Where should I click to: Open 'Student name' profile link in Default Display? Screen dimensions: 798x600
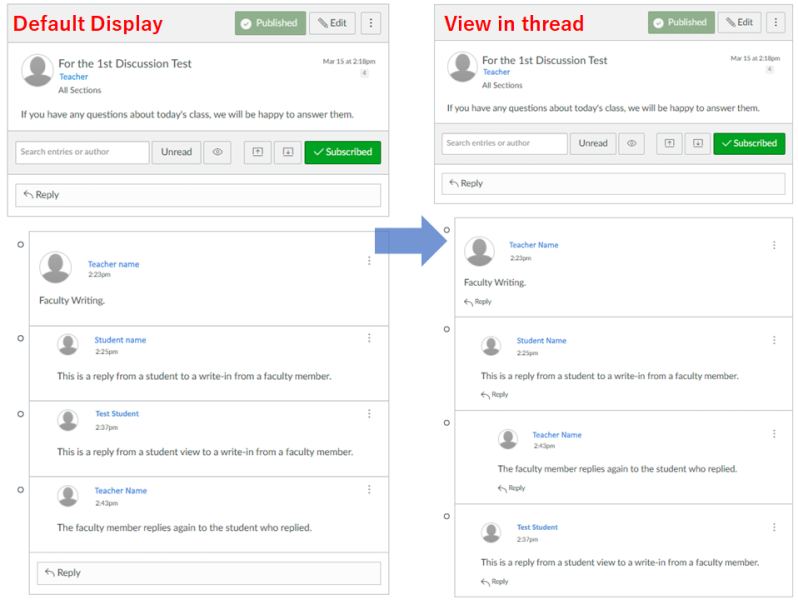tap(120, 340)
